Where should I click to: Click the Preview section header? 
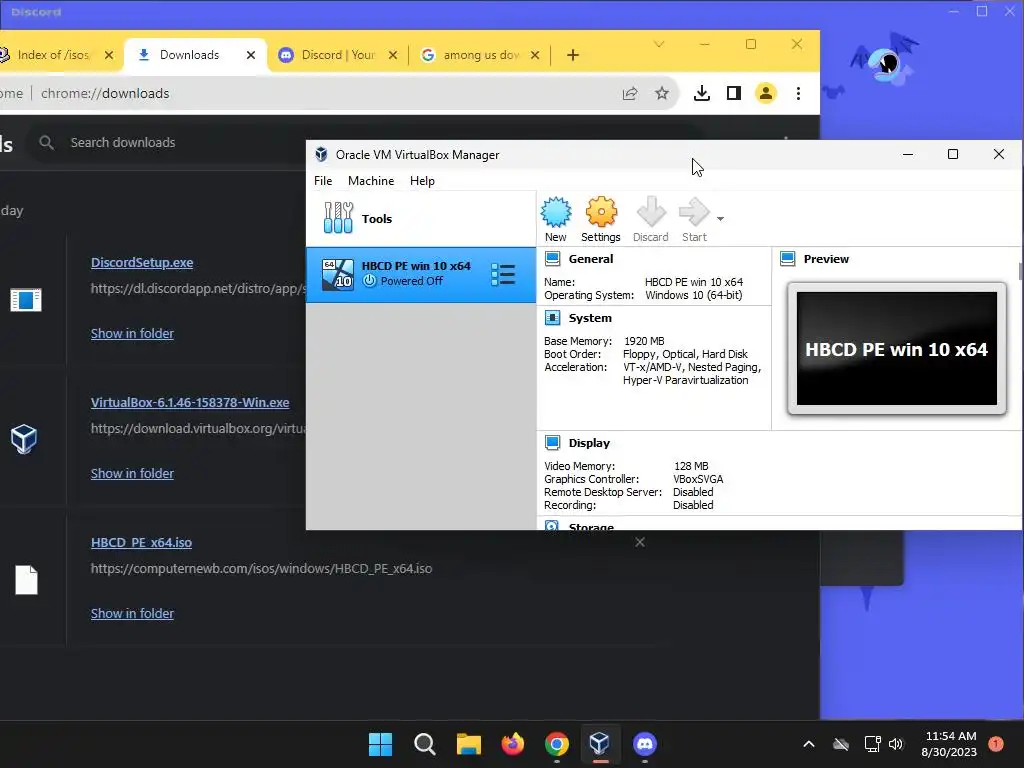click(826, 259)
